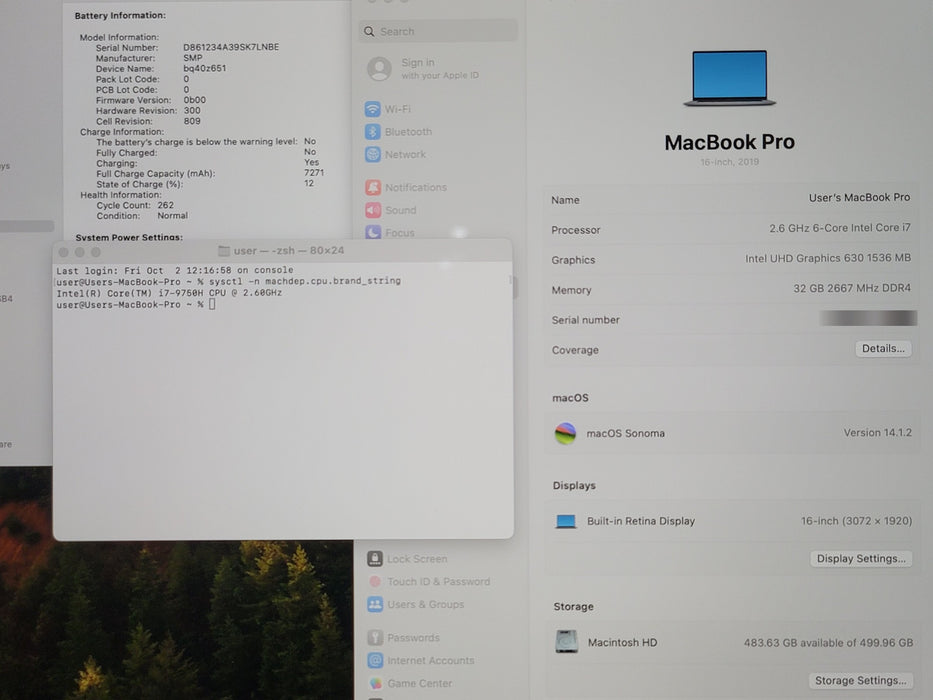The width and height of the screenshot is (933, 700).
Task: Click the Built-in Retina Display icon
Action: [x=565, y=521]
